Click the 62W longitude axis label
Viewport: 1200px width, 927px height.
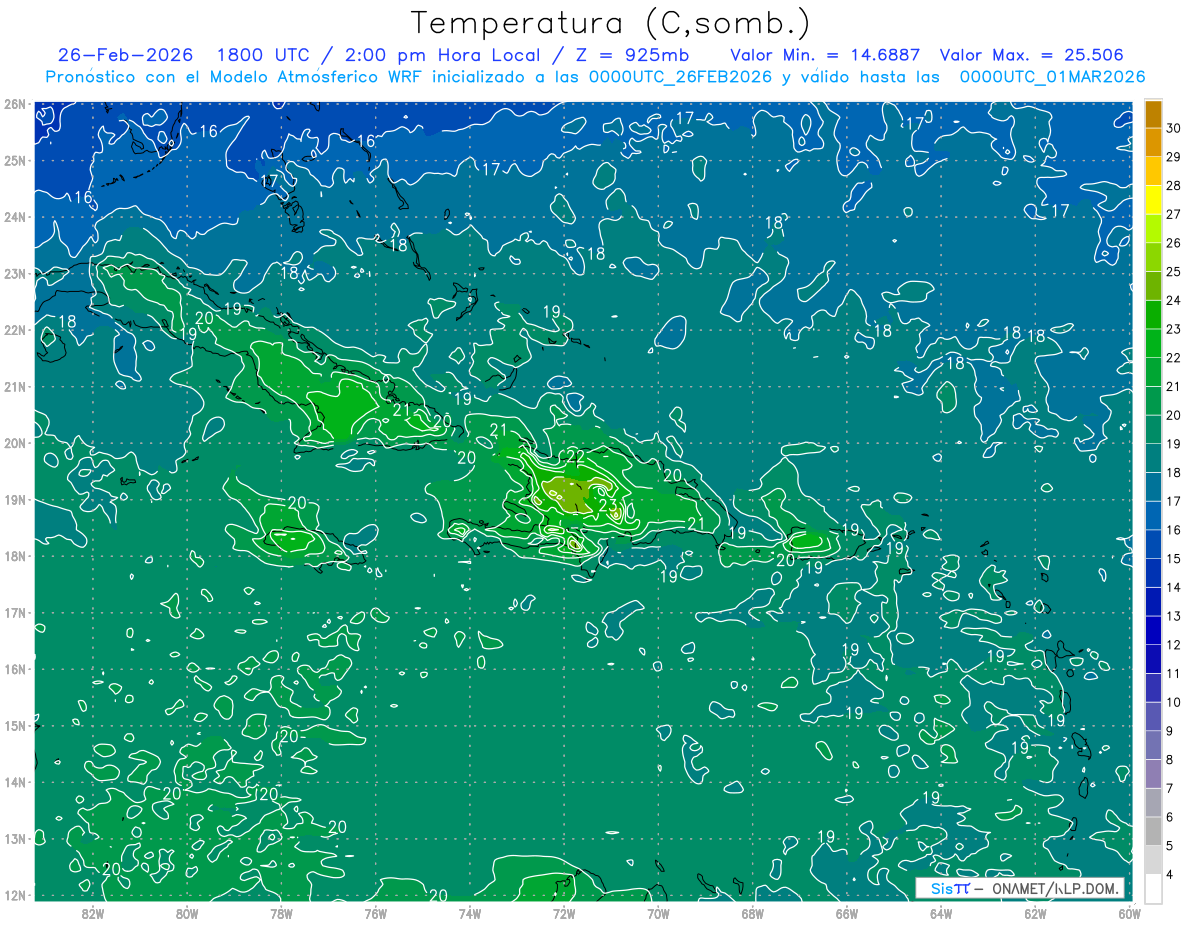coord(1035,912)
